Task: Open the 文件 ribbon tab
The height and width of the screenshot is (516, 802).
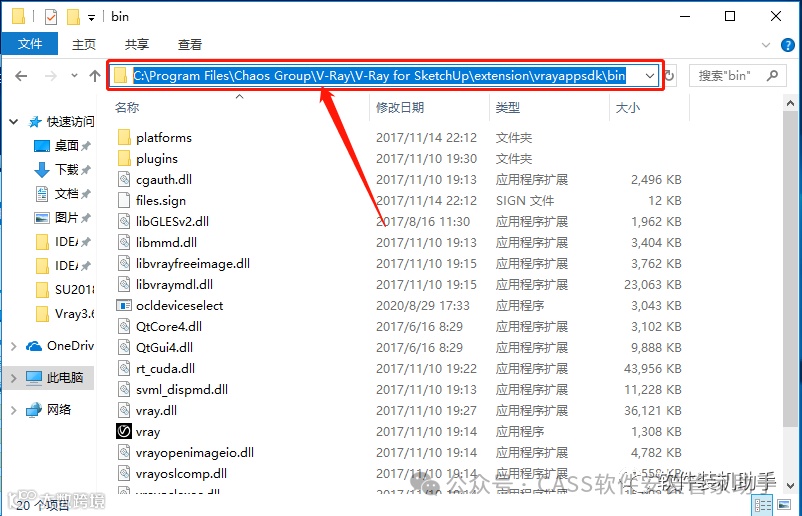Action: [30, 44]
